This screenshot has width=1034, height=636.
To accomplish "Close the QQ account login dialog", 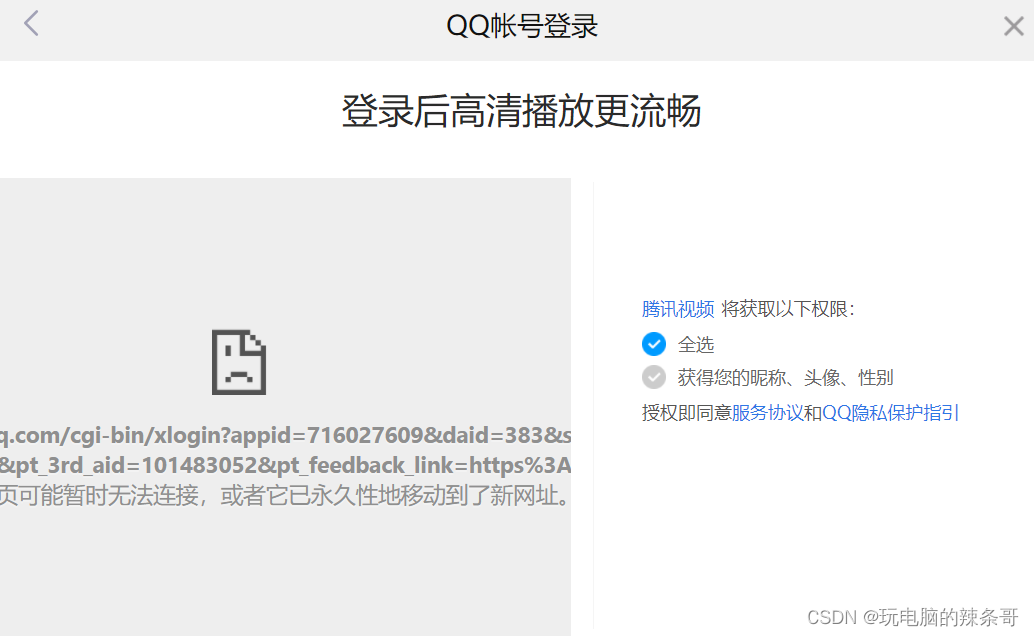I will [x=1014, y=26].
